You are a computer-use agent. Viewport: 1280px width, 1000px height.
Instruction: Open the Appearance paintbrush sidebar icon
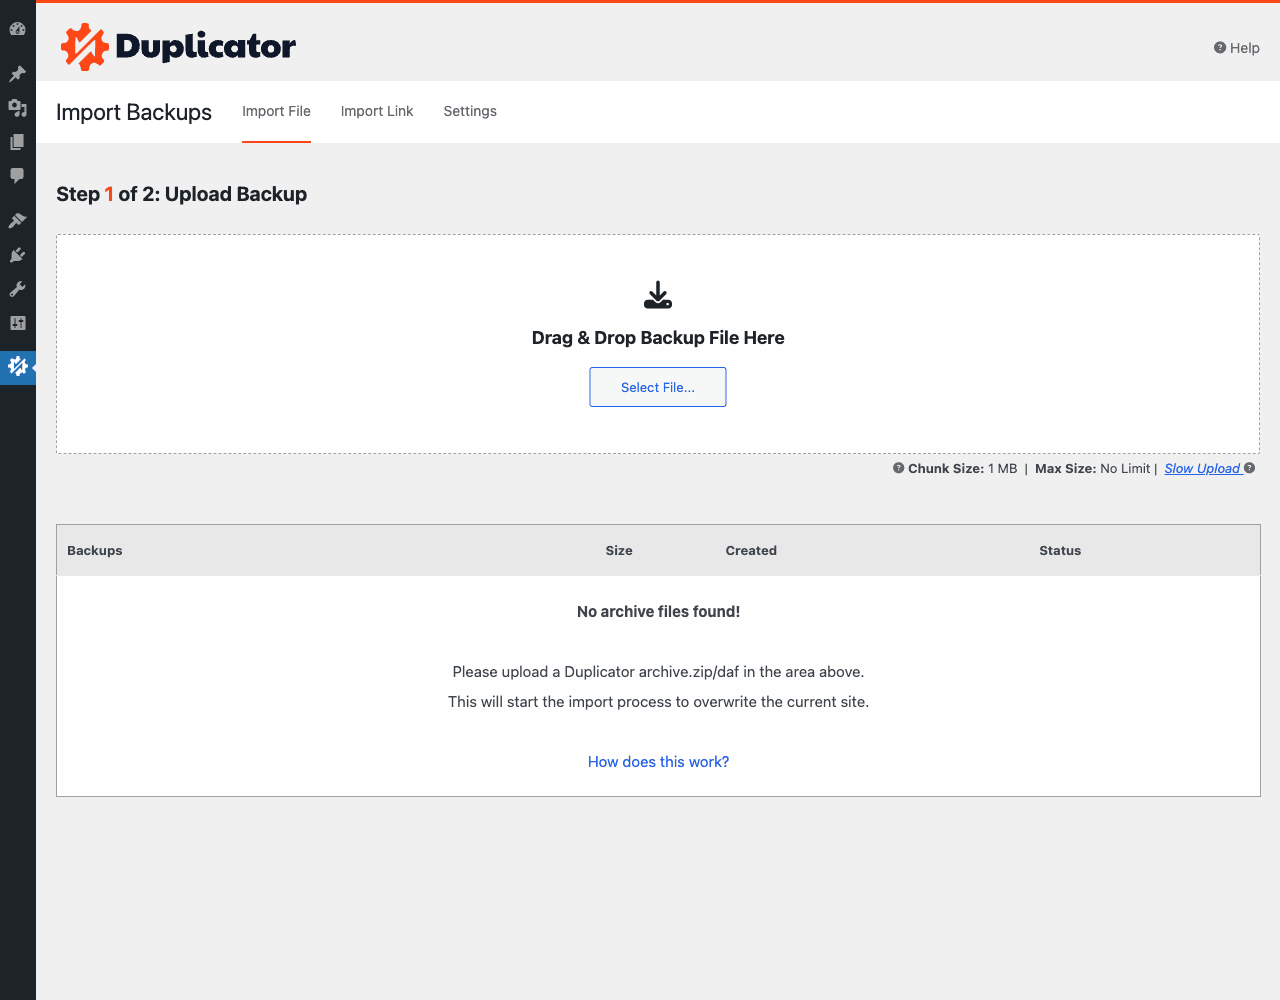(x=17, y=221)
